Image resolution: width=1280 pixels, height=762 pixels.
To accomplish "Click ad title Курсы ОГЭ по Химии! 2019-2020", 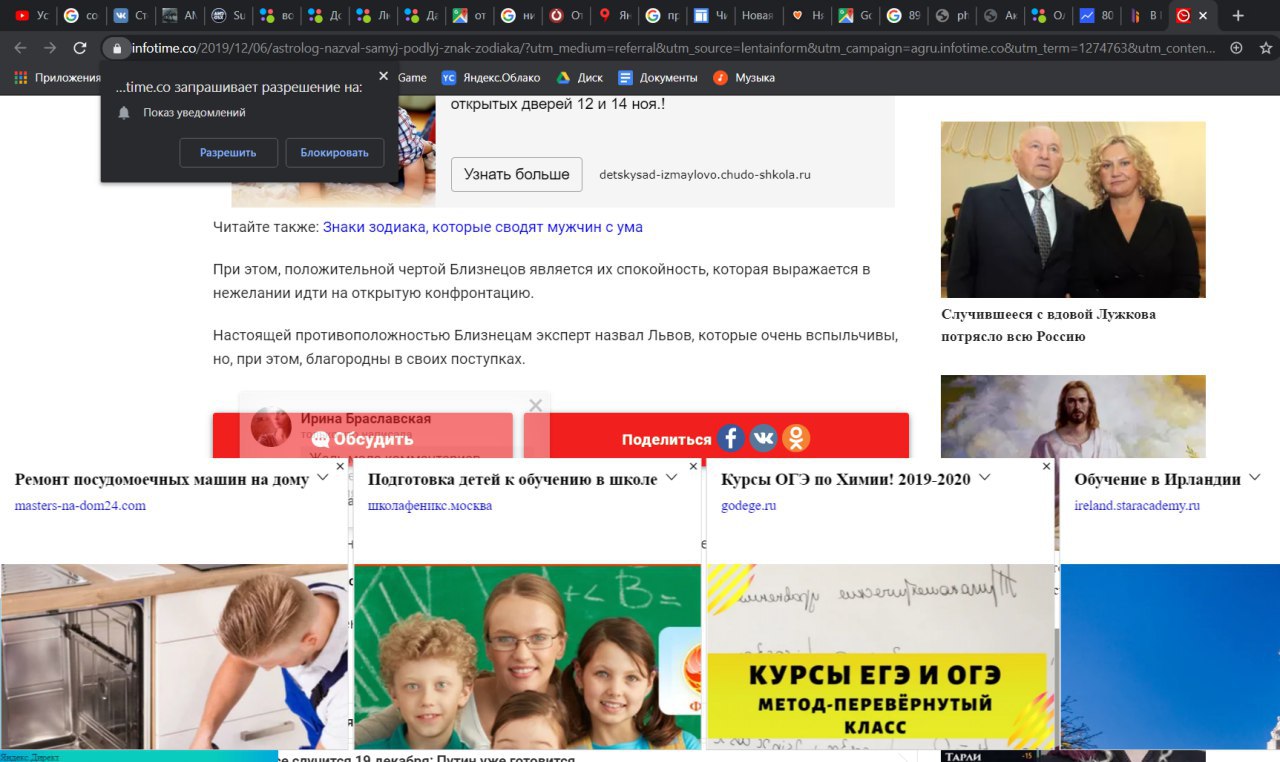I will coord(846,479).
